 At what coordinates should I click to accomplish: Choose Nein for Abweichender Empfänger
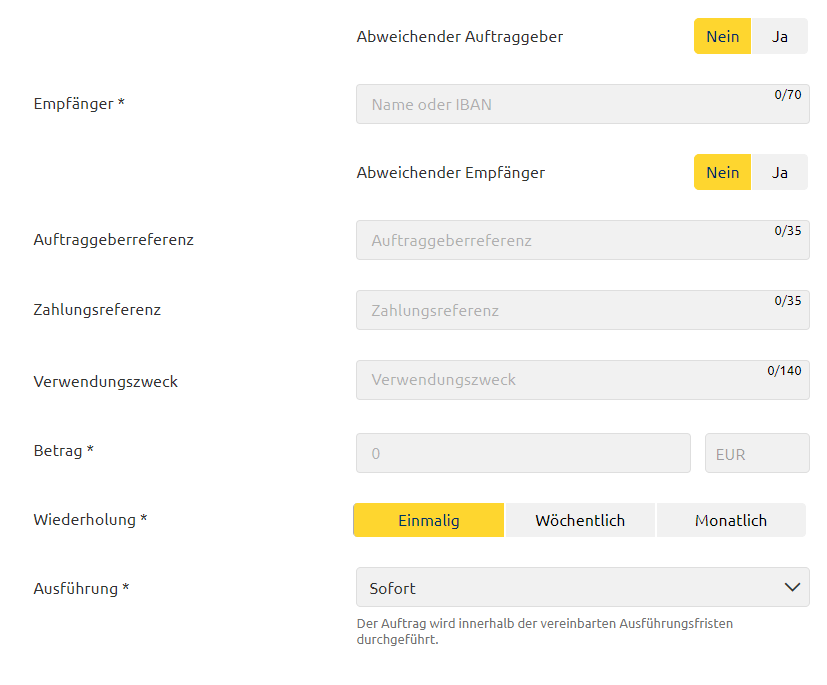(723, 172)
